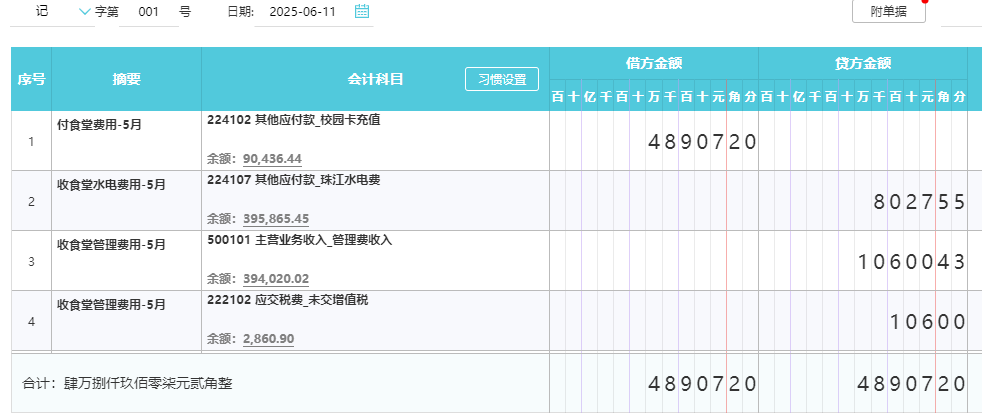
Task: Select account 224107 其他应付款_珠江水电费
Action: click(x=294, y=180)
